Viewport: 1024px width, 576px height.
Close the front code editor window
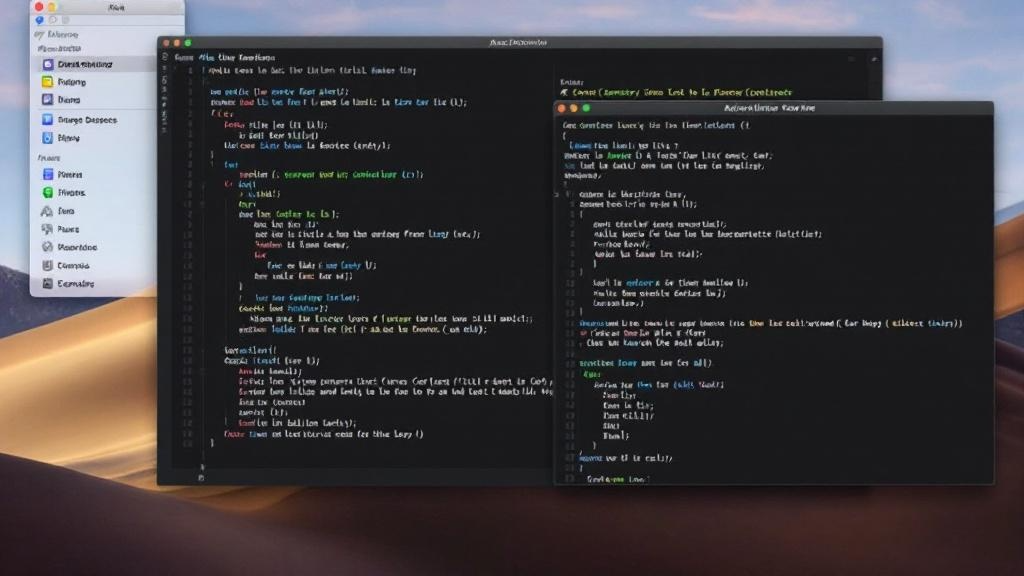(562, 108)
